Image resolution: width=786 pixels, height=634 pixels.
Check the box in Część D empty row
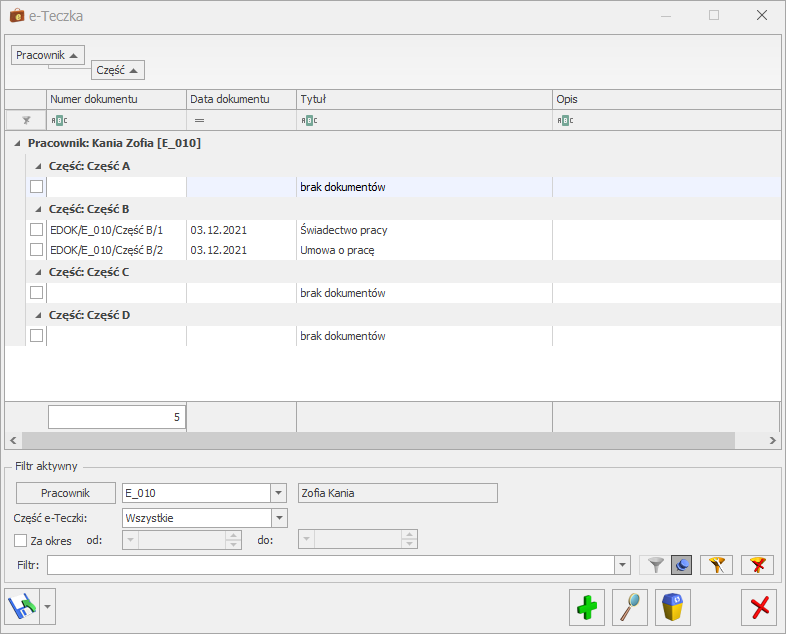(37, 335)
